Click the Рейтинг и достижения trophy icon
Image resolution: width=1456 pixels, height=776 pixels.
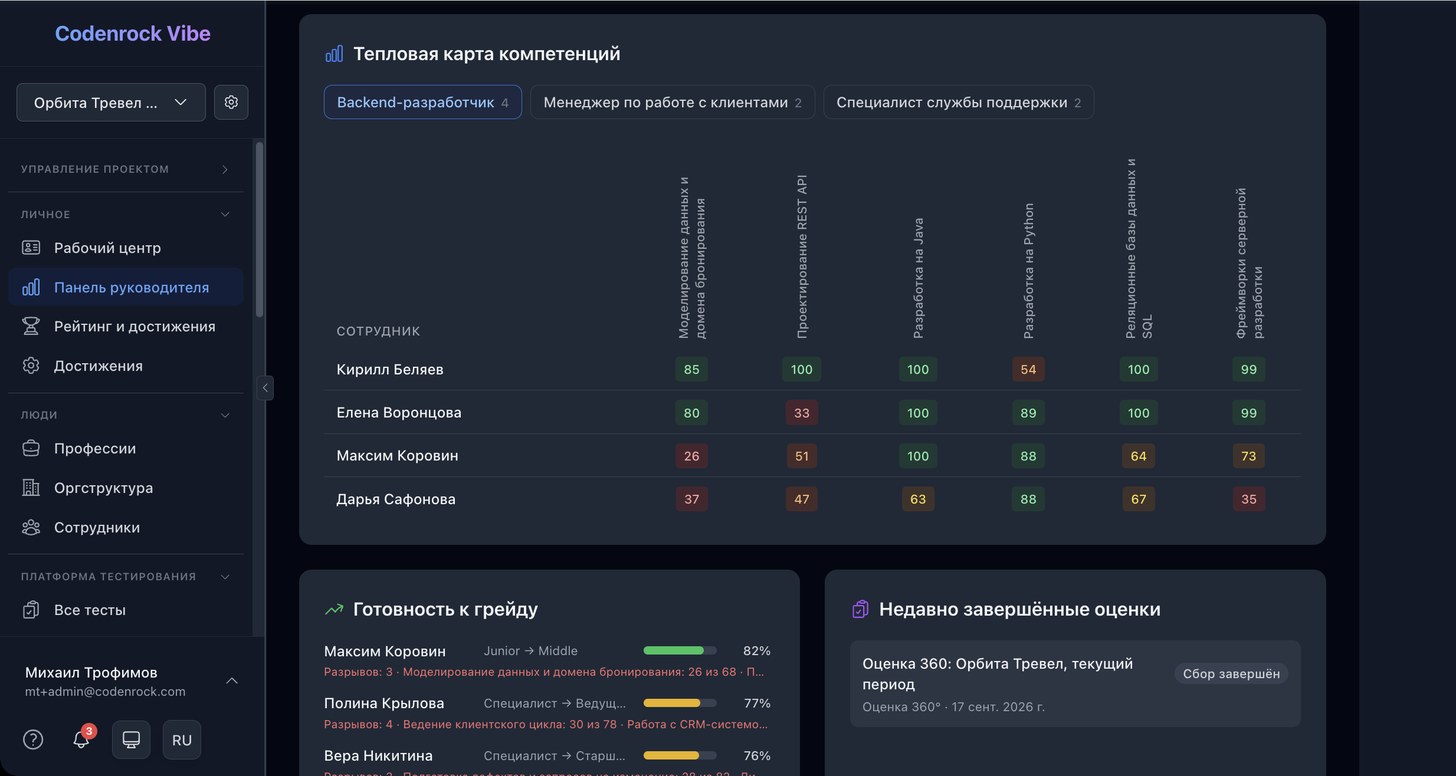point(31,326)
